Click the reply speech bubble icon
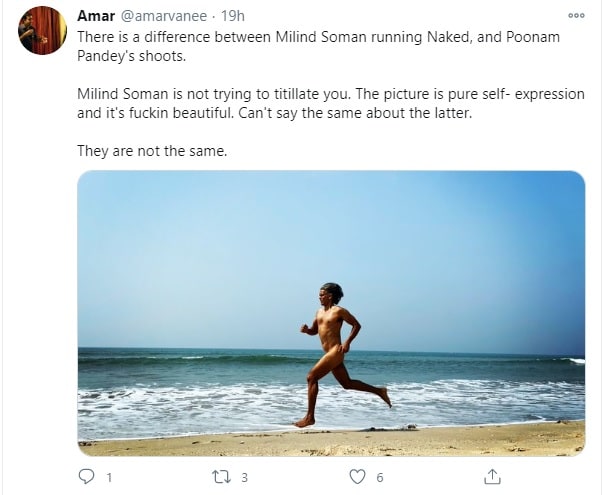The width and height of the screenshot is (615, 495). coord(86,477)
